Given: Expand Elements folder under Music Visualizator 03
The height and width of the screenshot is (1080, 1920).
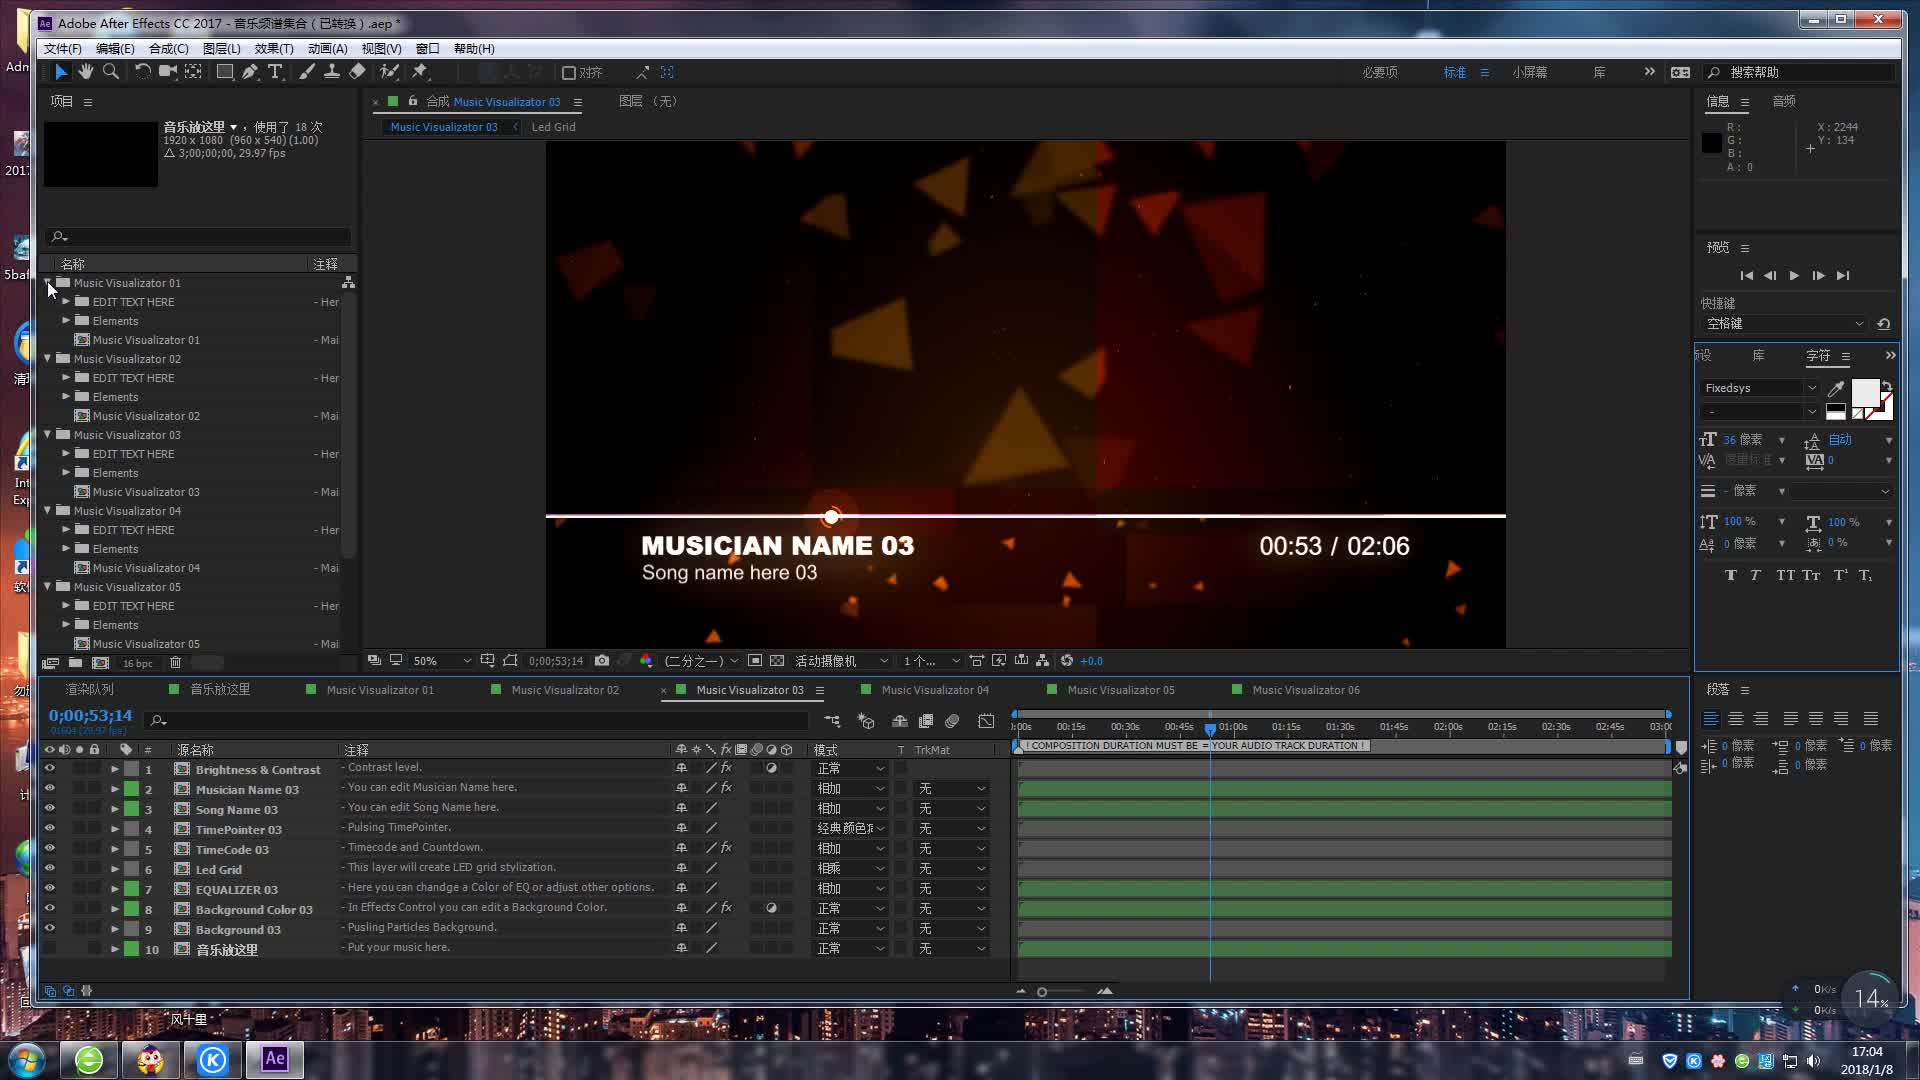Looking at the screenshot, I should click(x=66, y=472).
